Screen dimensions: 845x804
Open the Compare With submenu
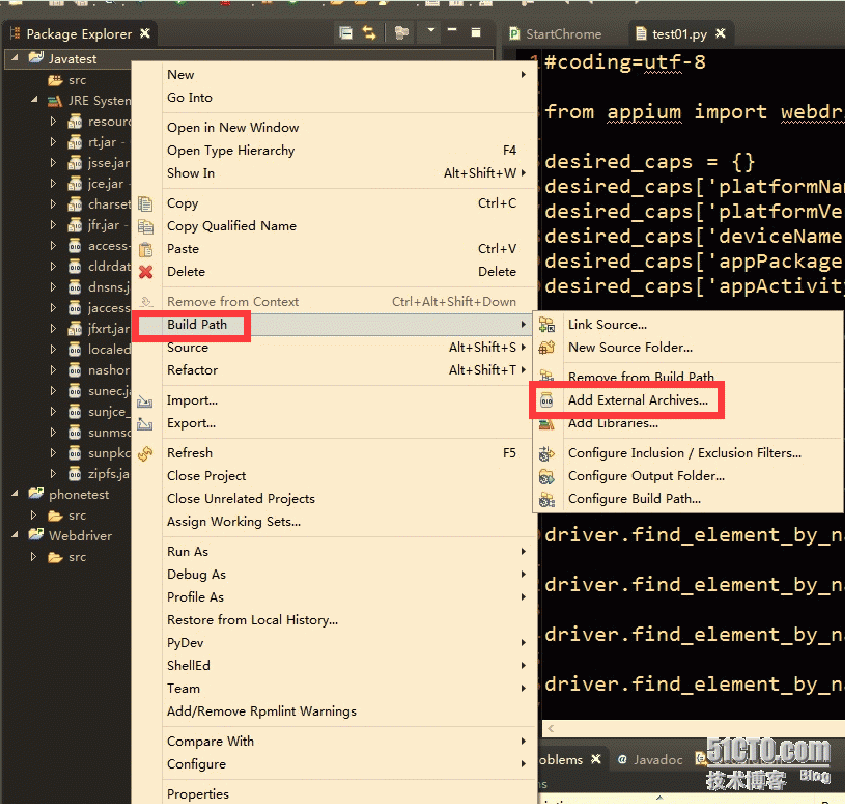[334, 741]
